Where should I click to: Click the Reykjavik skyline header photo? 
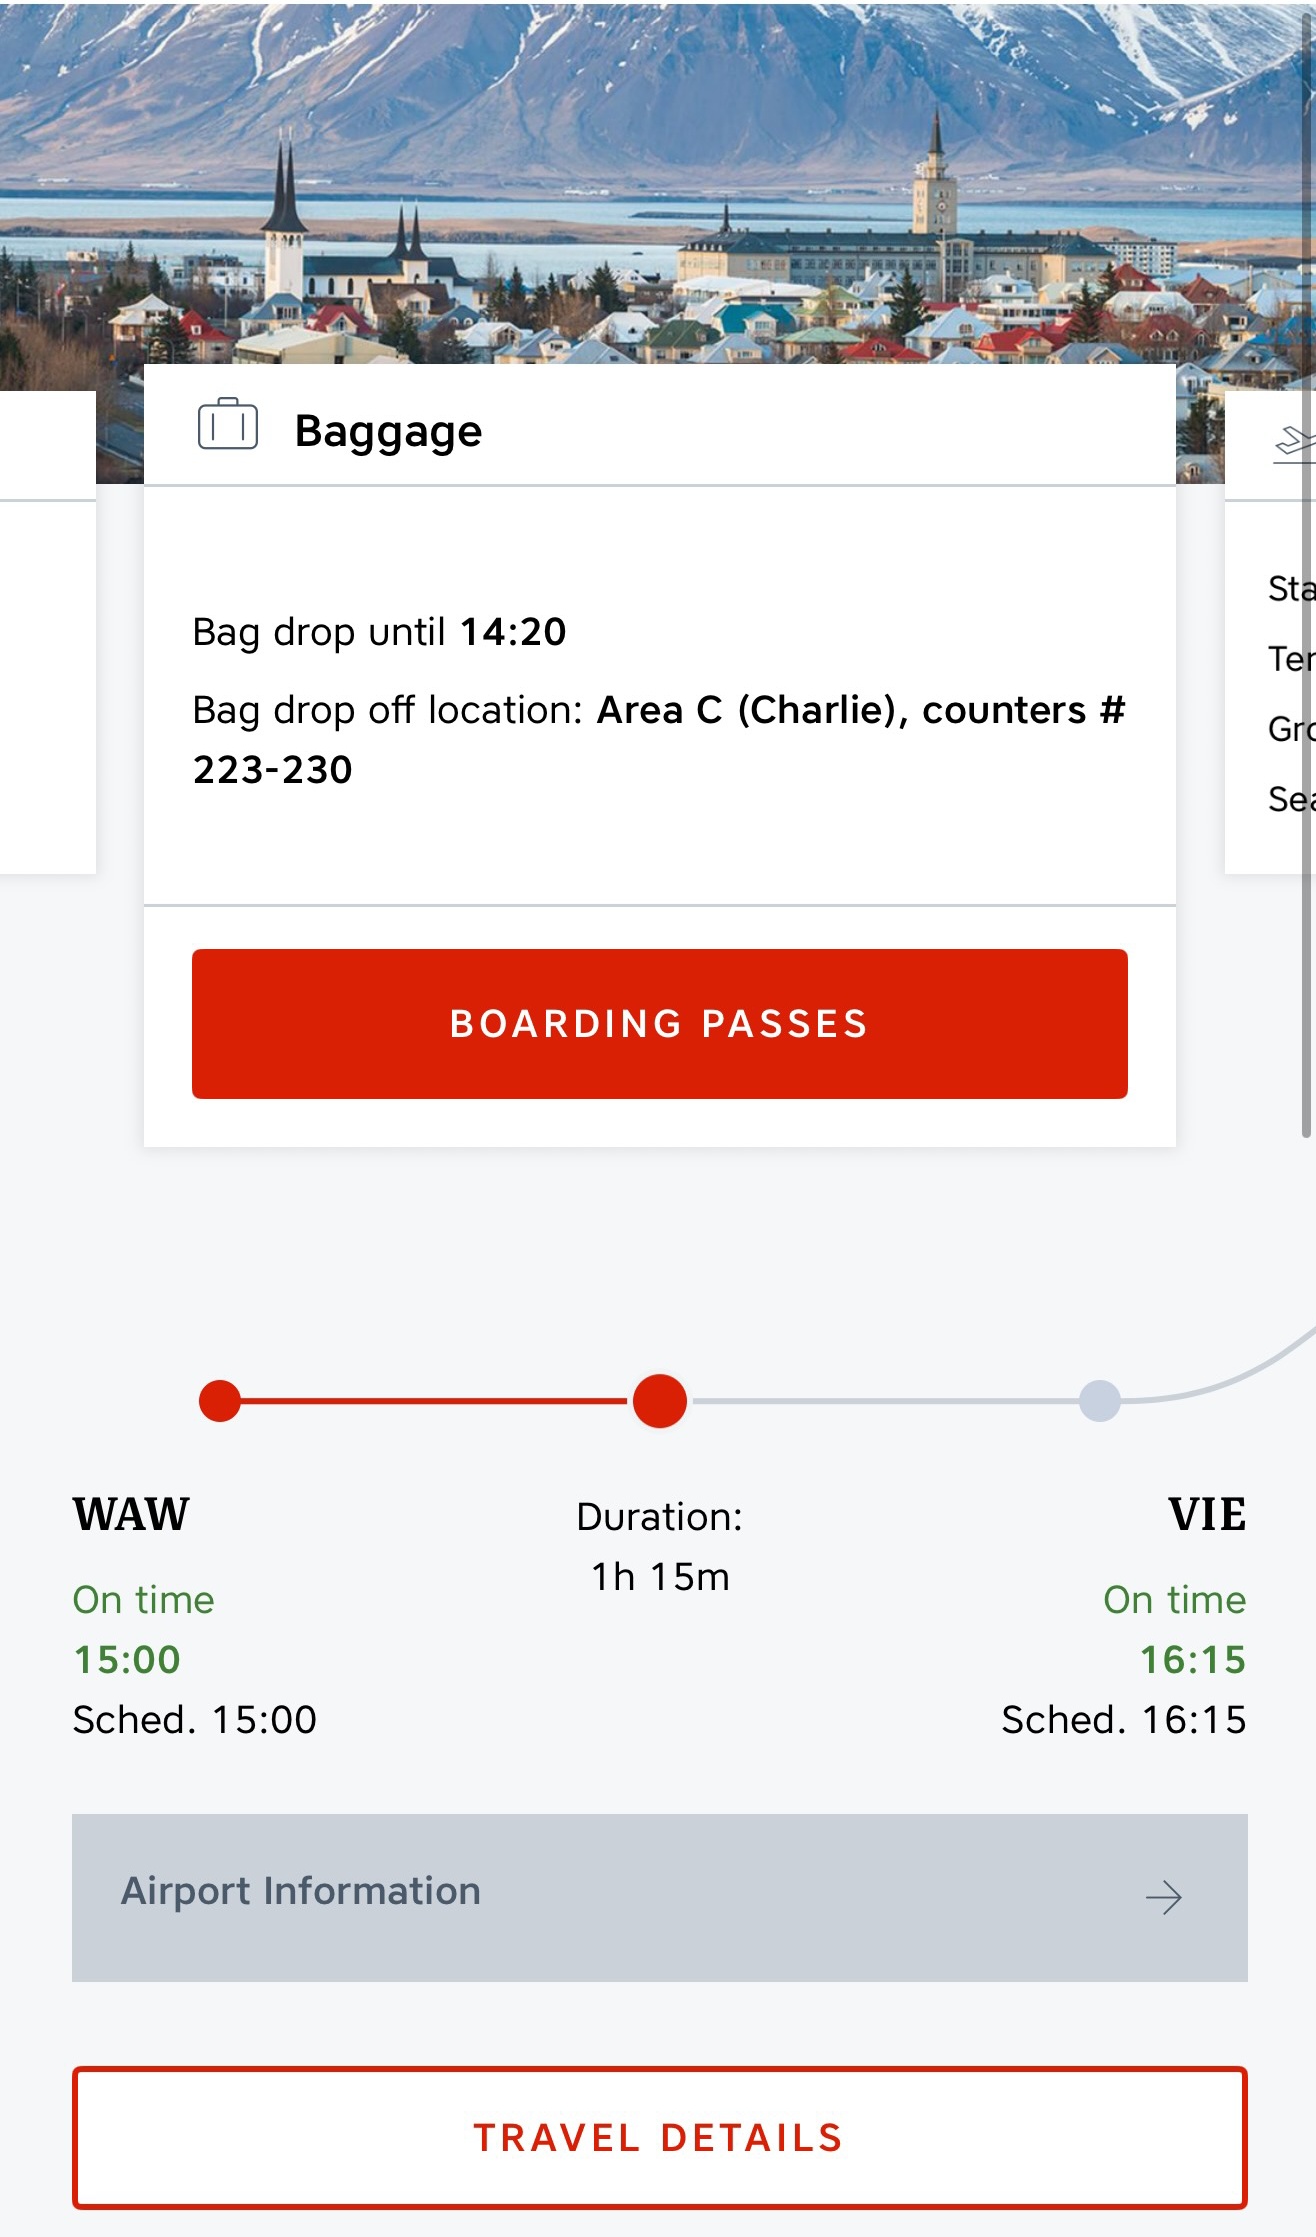tap(658, 182)
